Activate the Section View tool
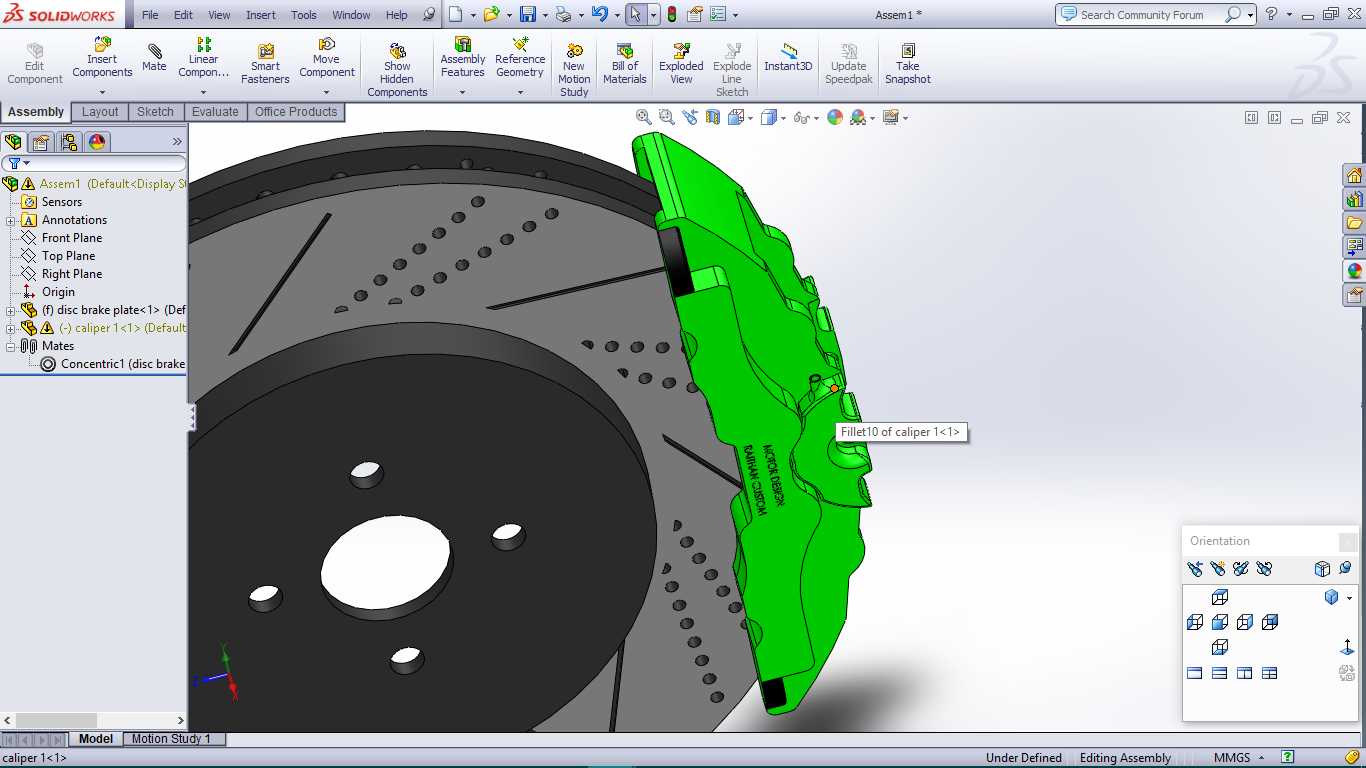Screen dimensions: 1366x768 (x=713, y=117)
